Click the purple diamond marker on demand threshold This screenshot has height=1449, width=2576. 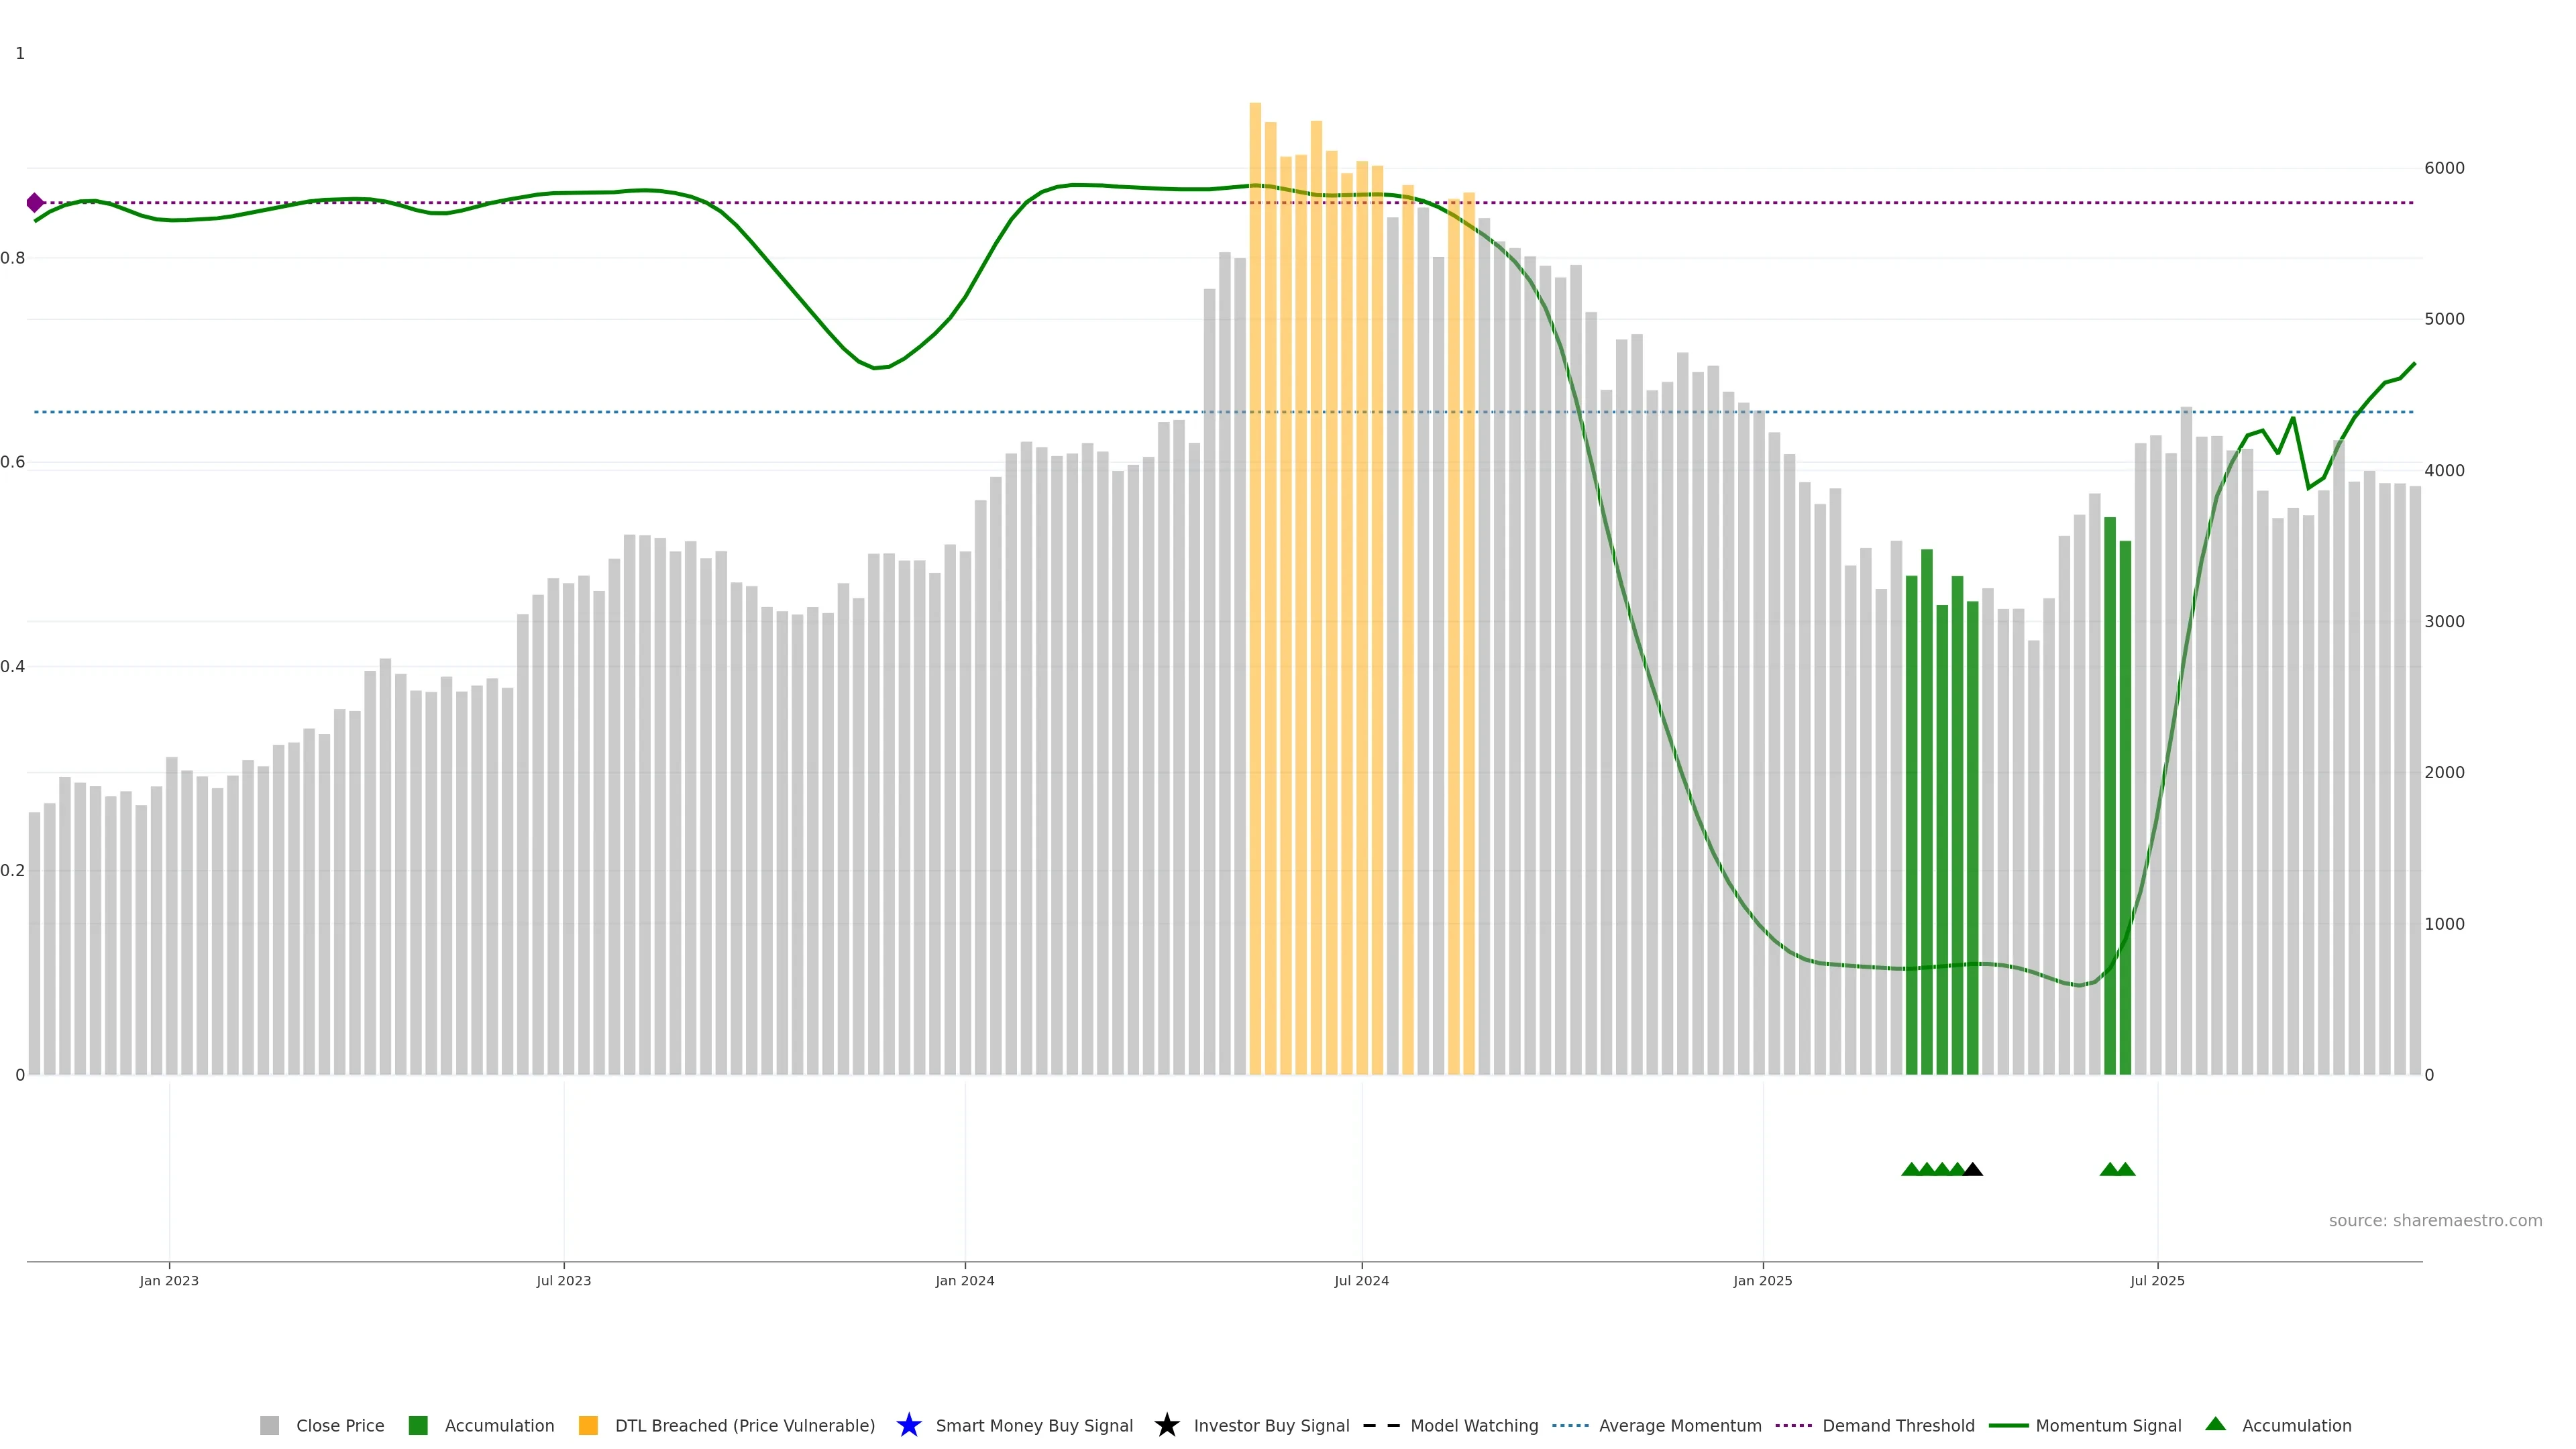tap(35, 203)
